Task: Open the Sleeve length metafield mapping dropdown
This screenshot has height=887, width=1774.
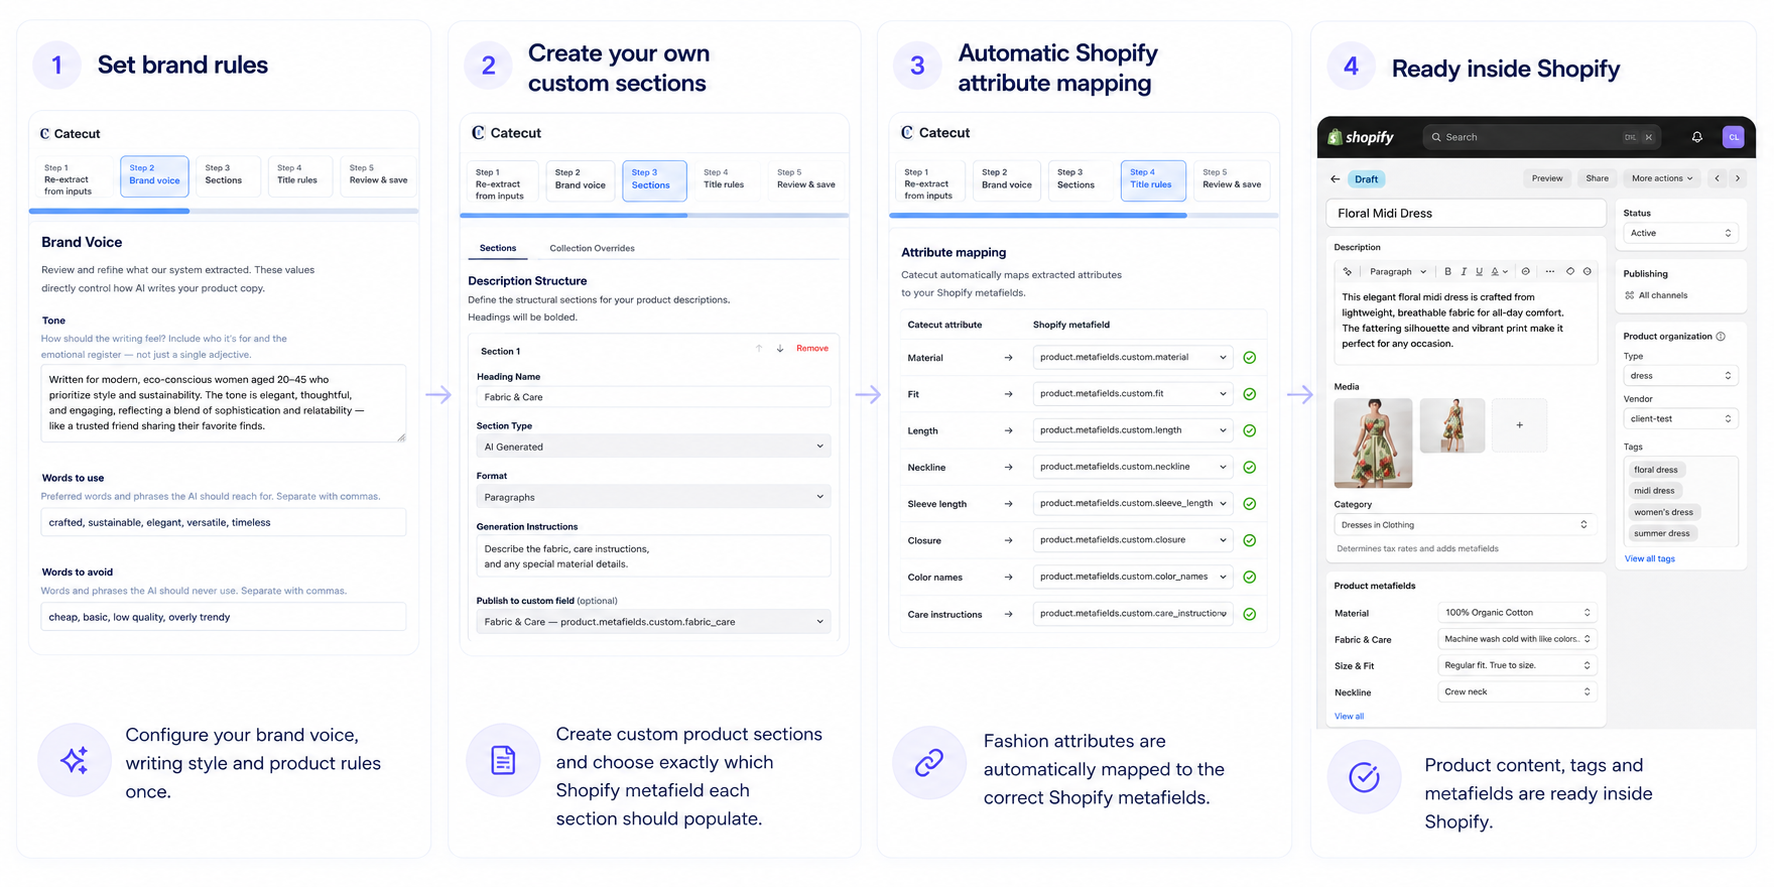Action: tap(1133, 503)
